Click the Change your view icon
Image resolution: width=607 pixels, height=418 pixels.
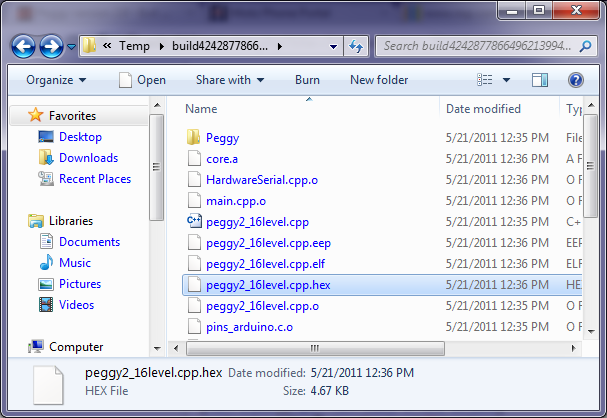(x=486, y=80)
